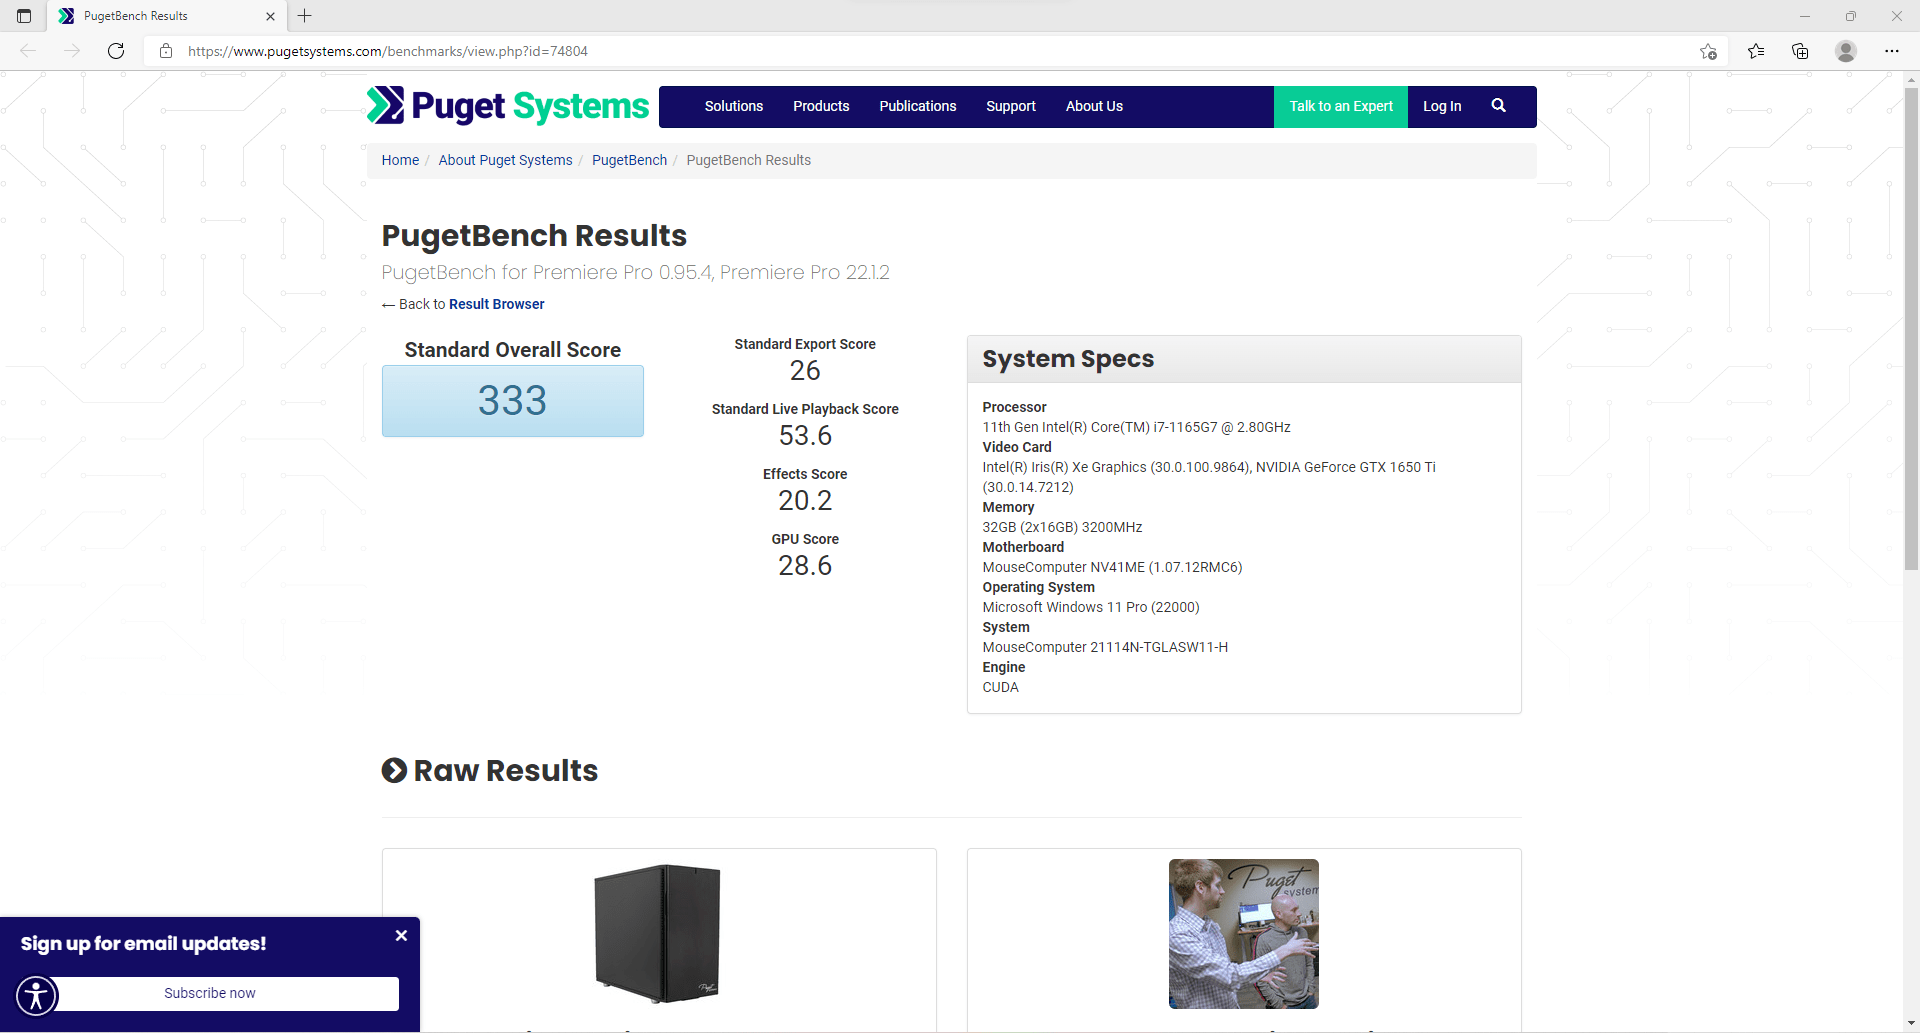Open the site search magnifier icon
This screenshot has width=1920, height=1033.
tap(1498, 106)
